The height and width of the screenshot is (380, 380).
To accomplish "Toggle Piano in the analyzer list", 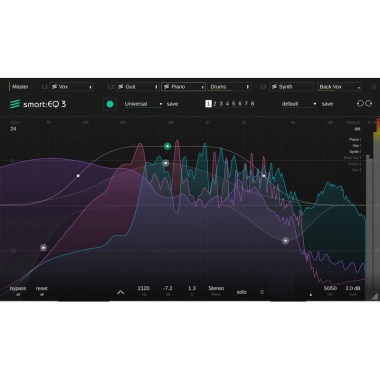I will (x=355, y=140).
